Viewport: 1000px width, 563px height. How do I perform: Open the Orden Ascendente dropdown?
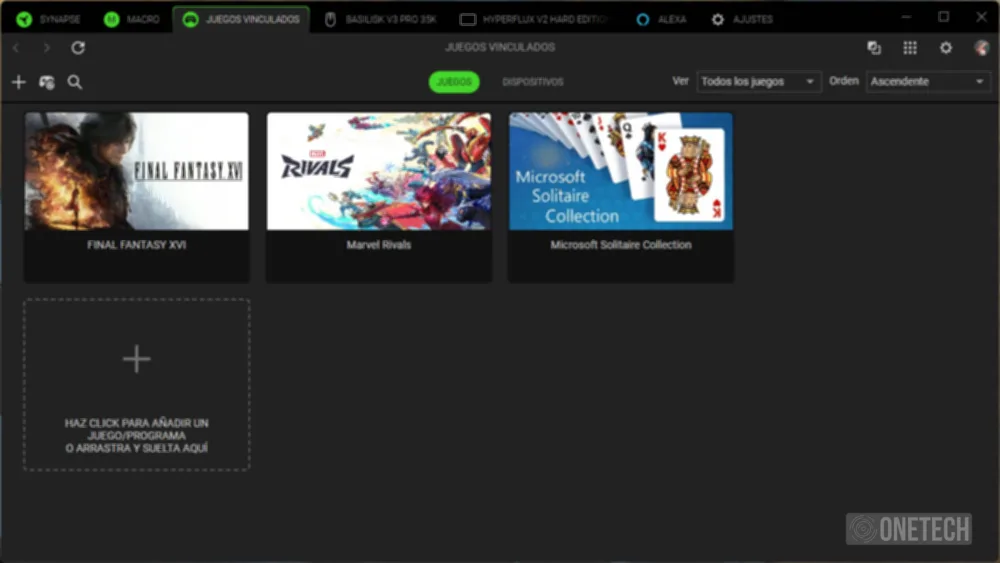point(927,82)
